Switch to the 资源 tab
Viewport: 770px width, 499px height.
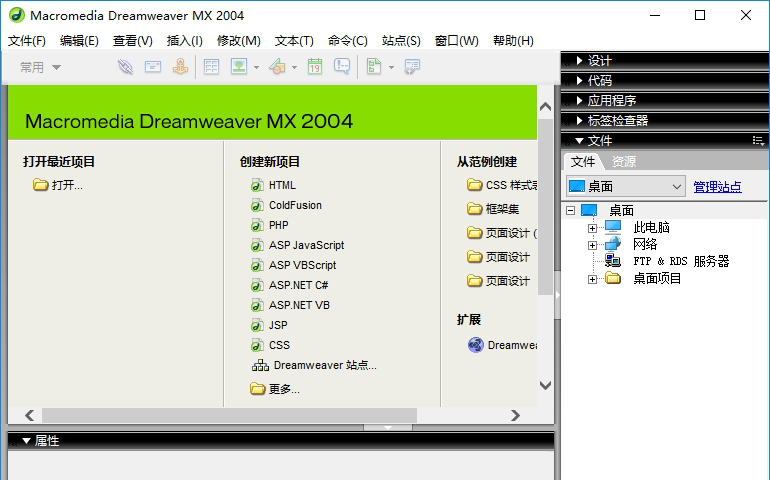[x=624, y=162]
